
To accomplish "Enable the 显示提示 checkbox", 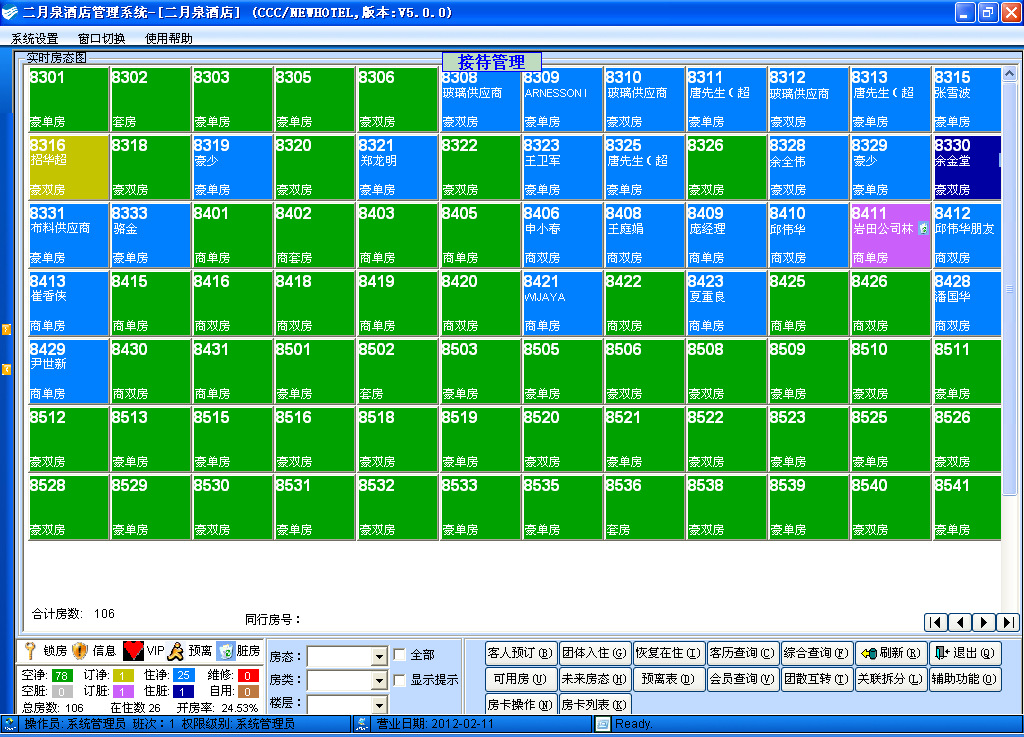I will pos(400,680).
